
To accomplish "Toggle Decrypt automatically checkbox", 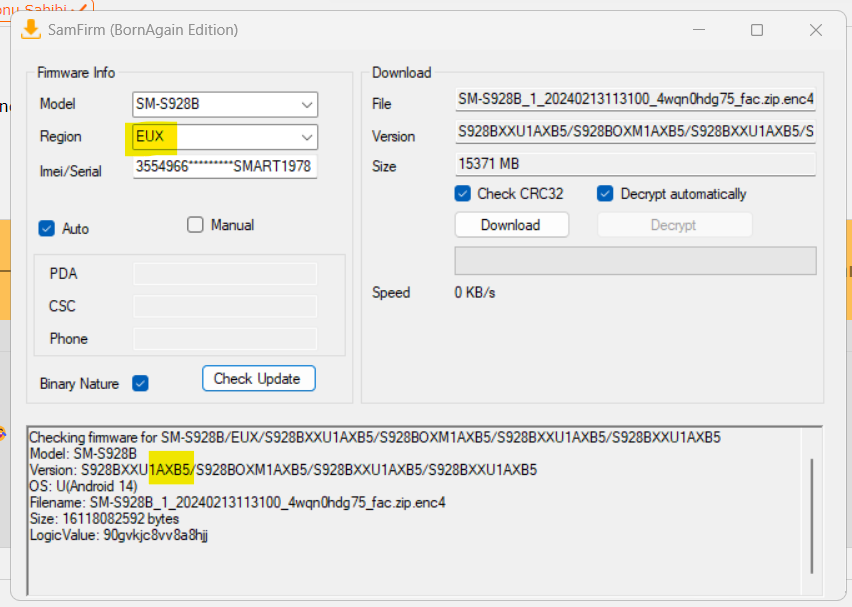I will pyautogui.click(x=605, y=193).
